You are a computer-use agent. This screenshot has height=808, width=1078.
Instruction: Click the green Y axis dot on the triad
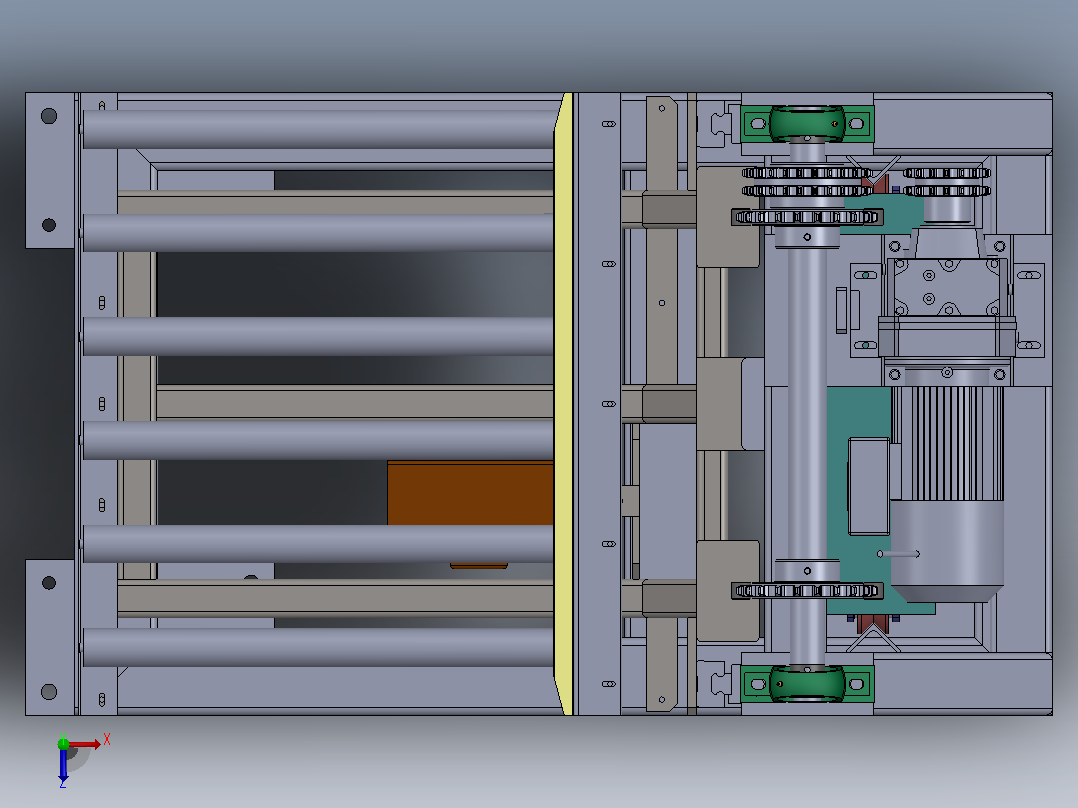63,743
